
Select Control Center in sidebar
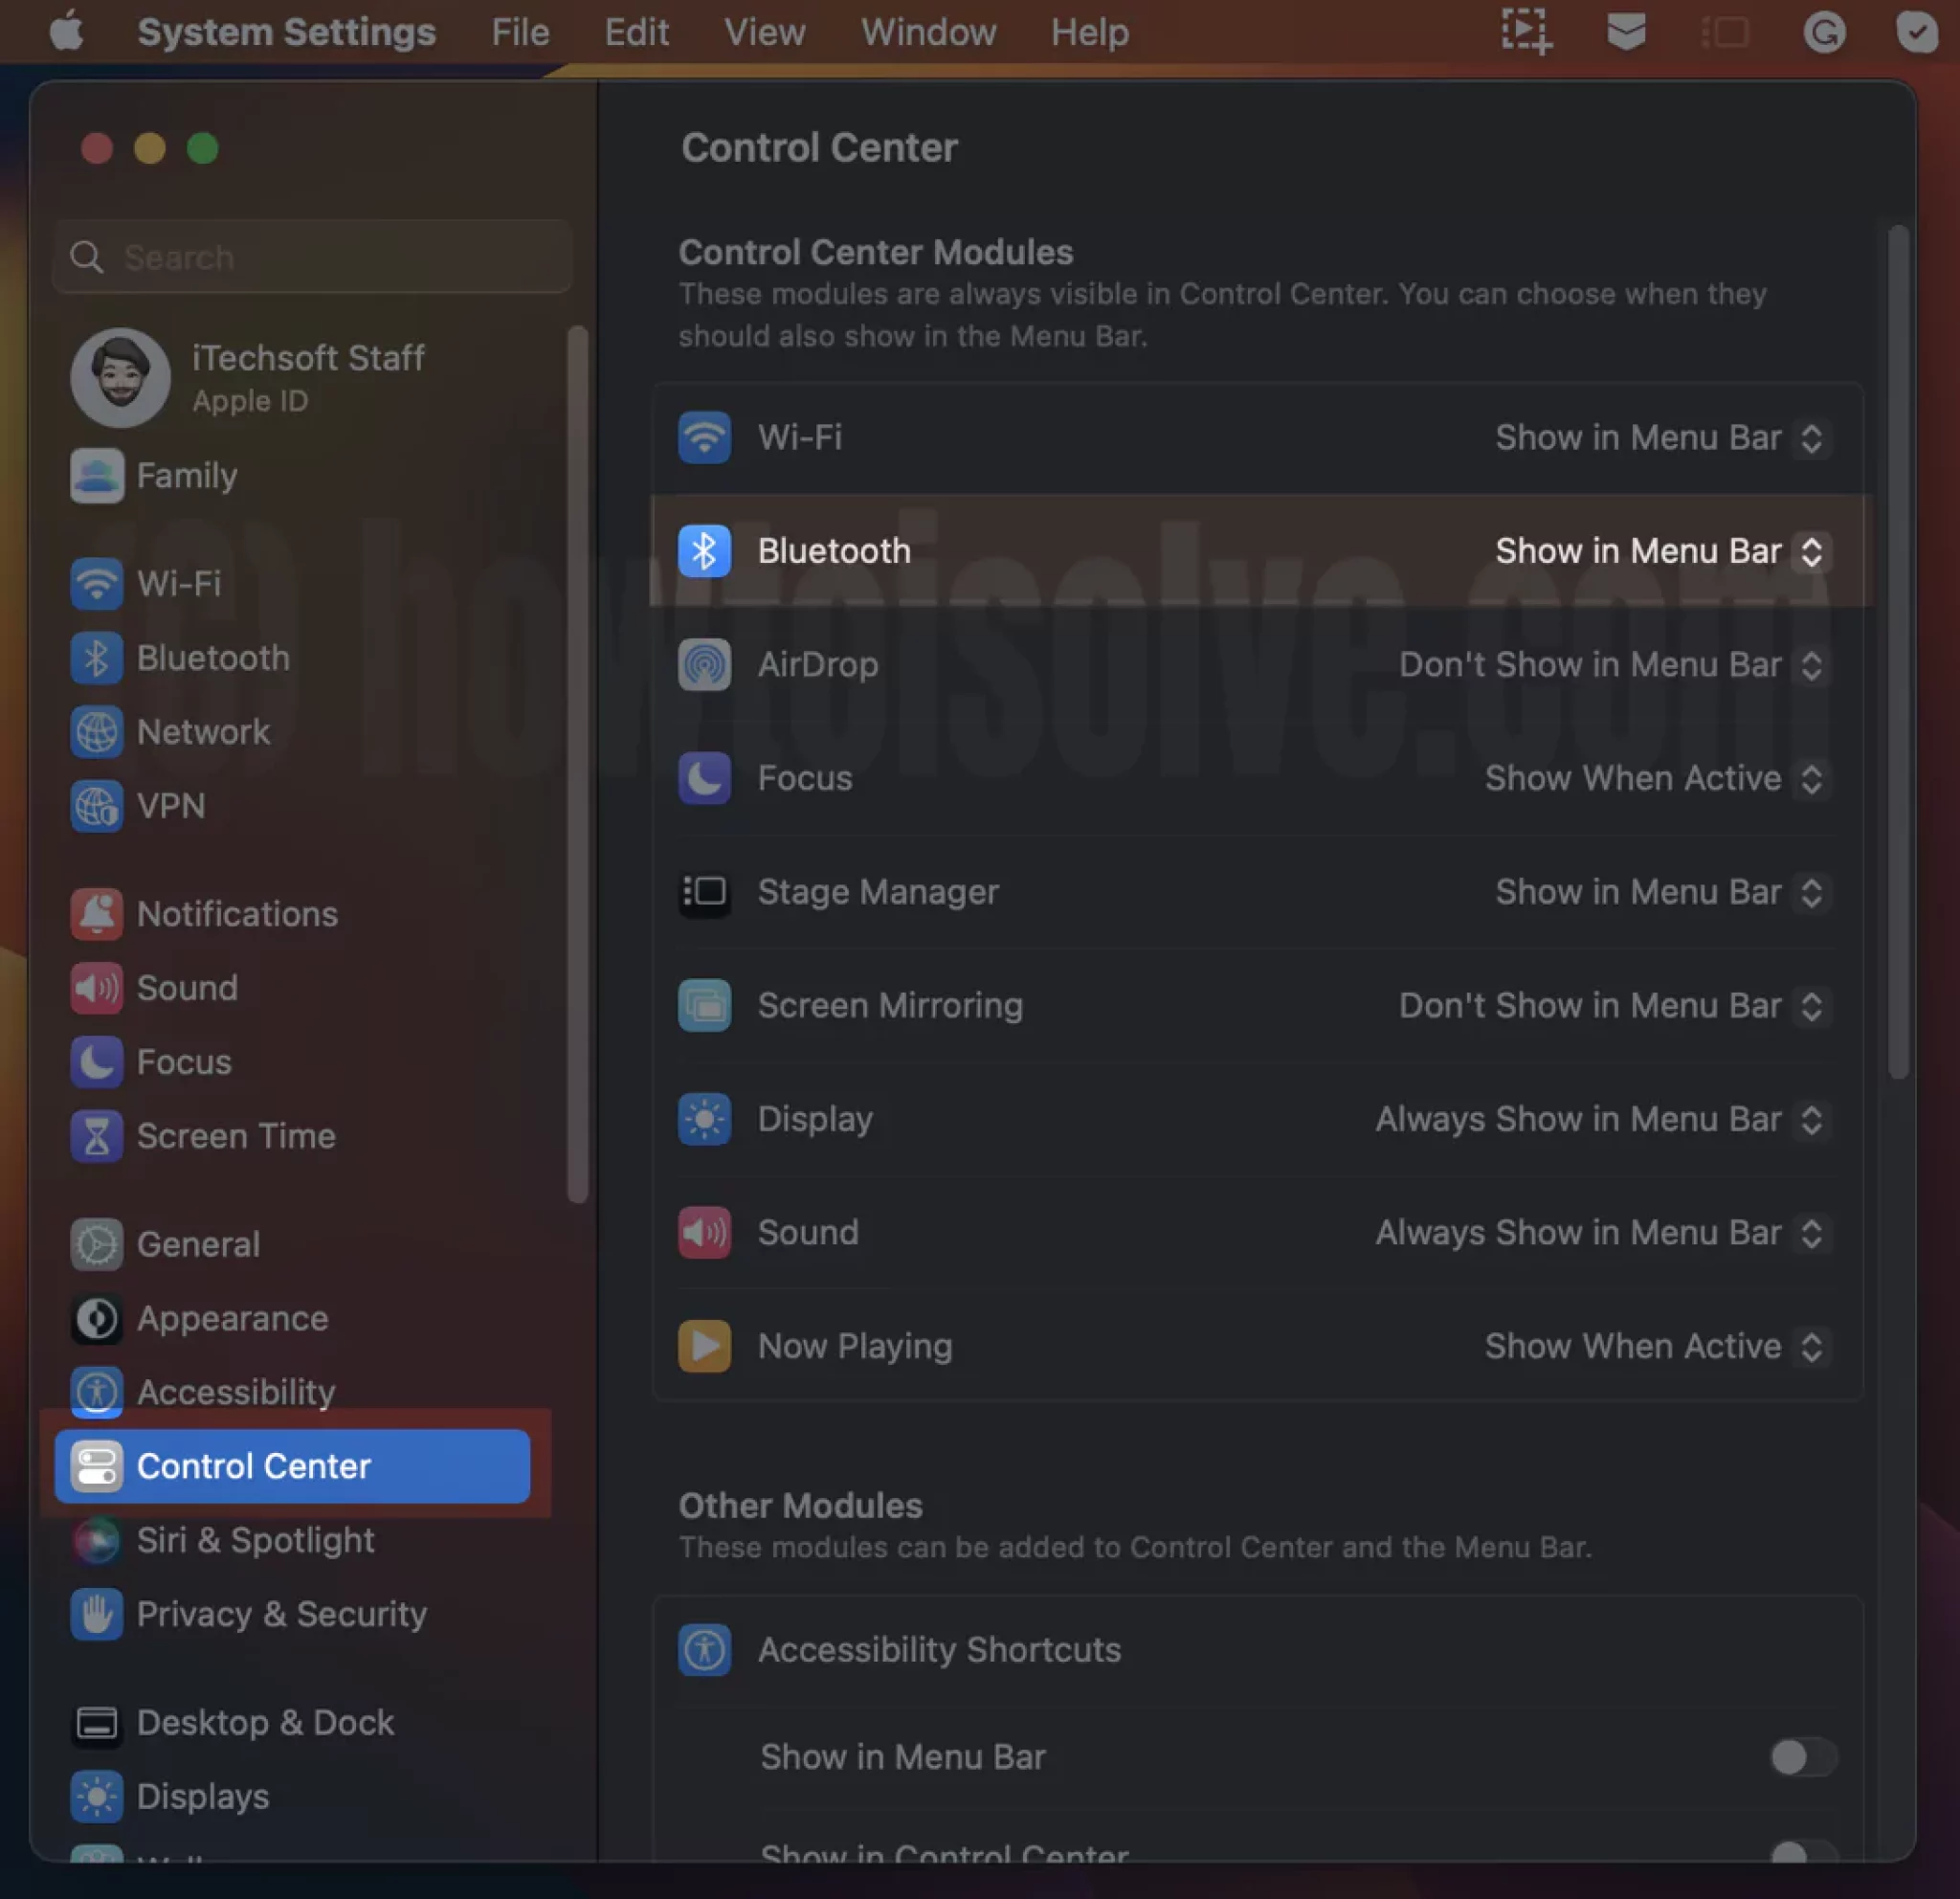coord(292,1466)
